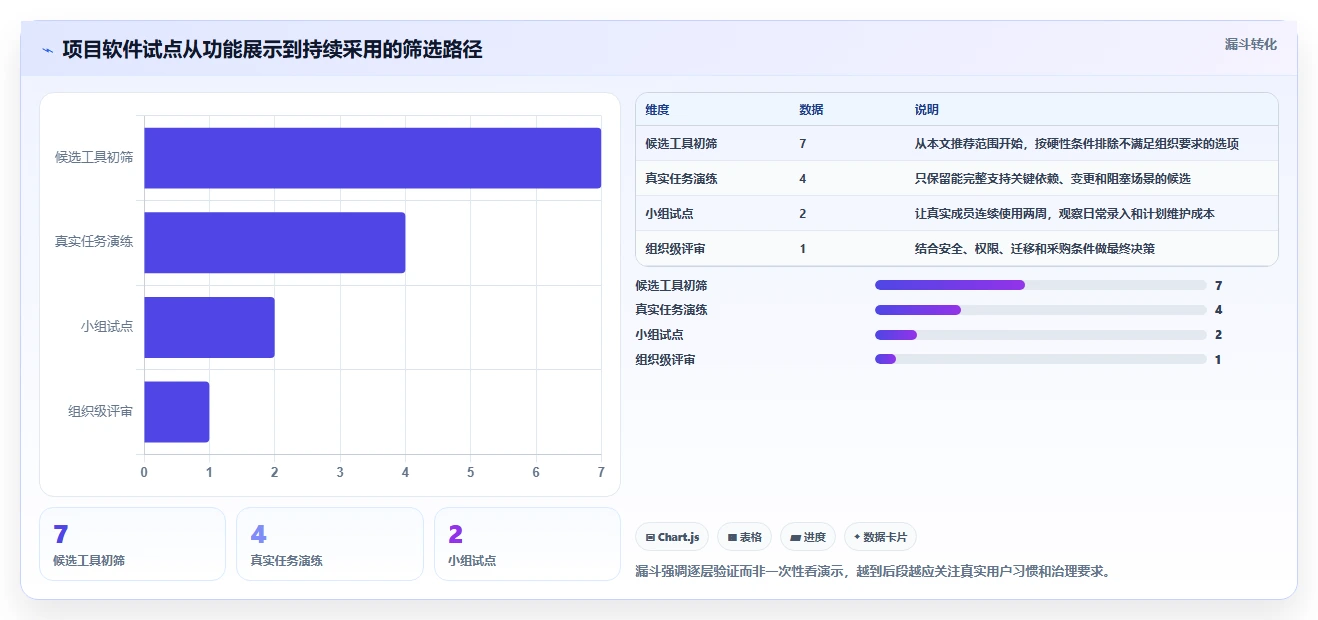This screenshot has height=620, width=1318.
Task: Click the 候选工具初筛 label in progress list
Action: tap(671, 285)
